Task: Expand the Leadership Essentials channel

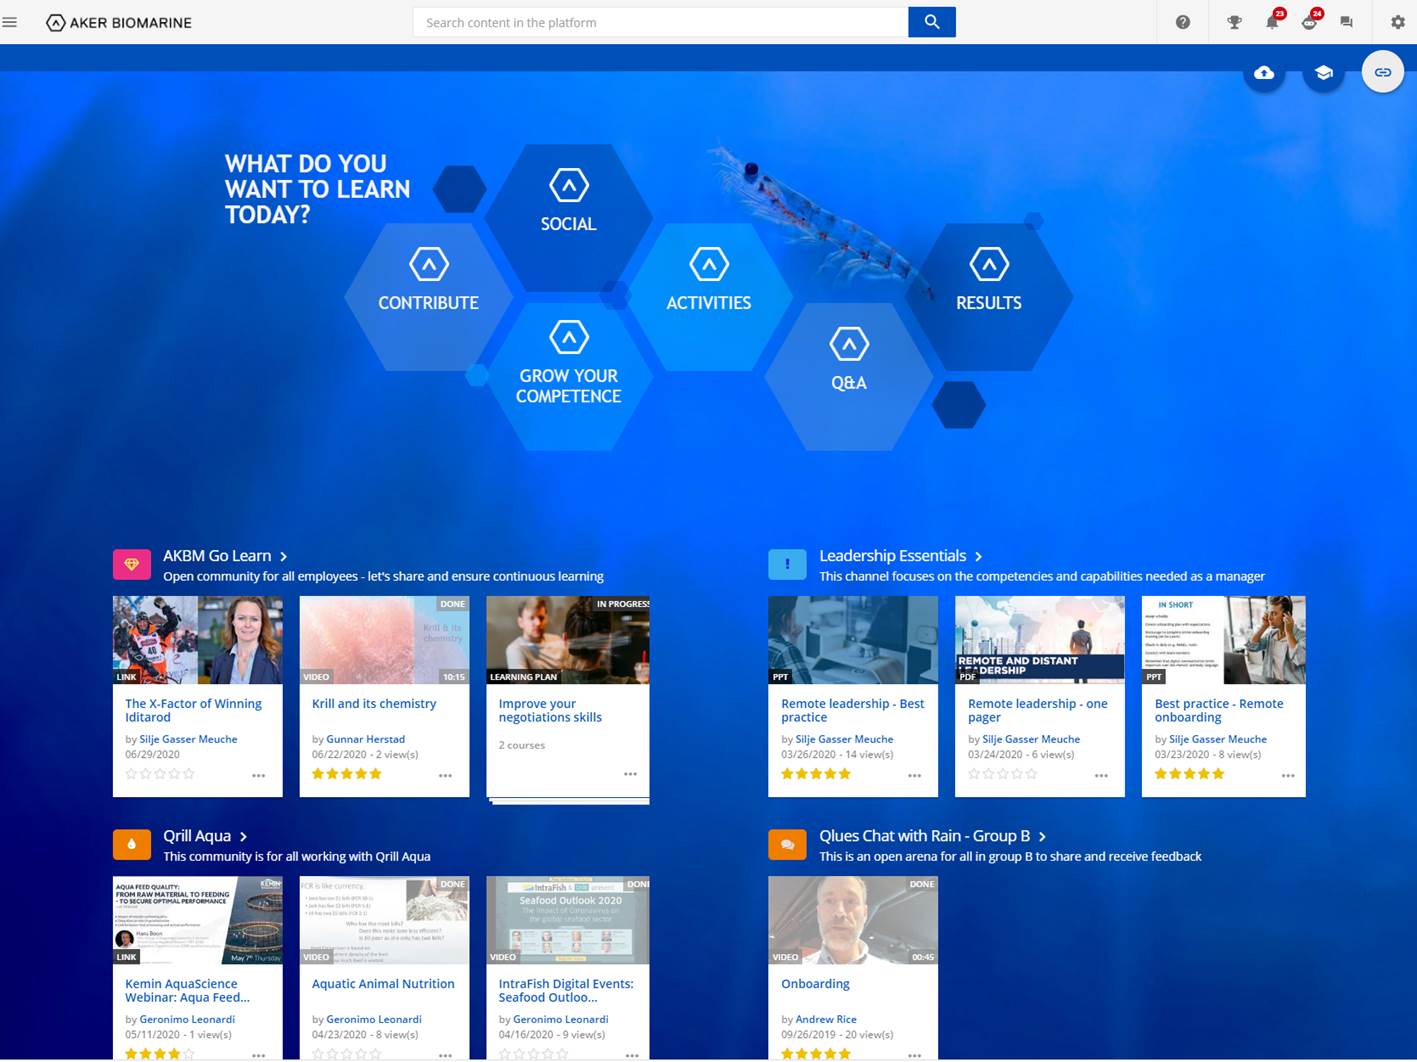Action: click(978, 556)
